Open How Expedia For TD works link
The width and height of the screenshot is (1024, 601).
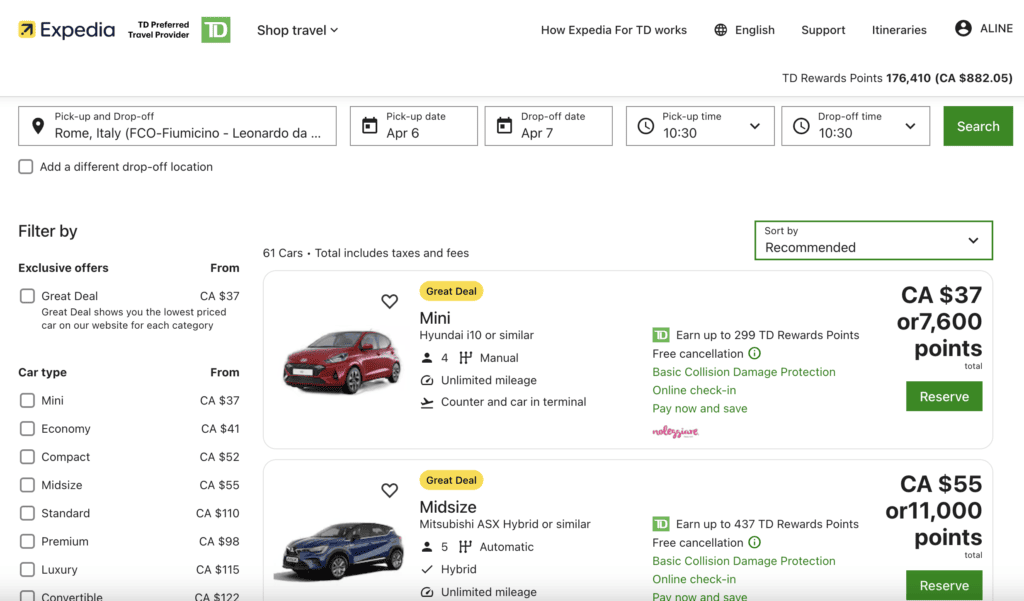pos(613,30)
